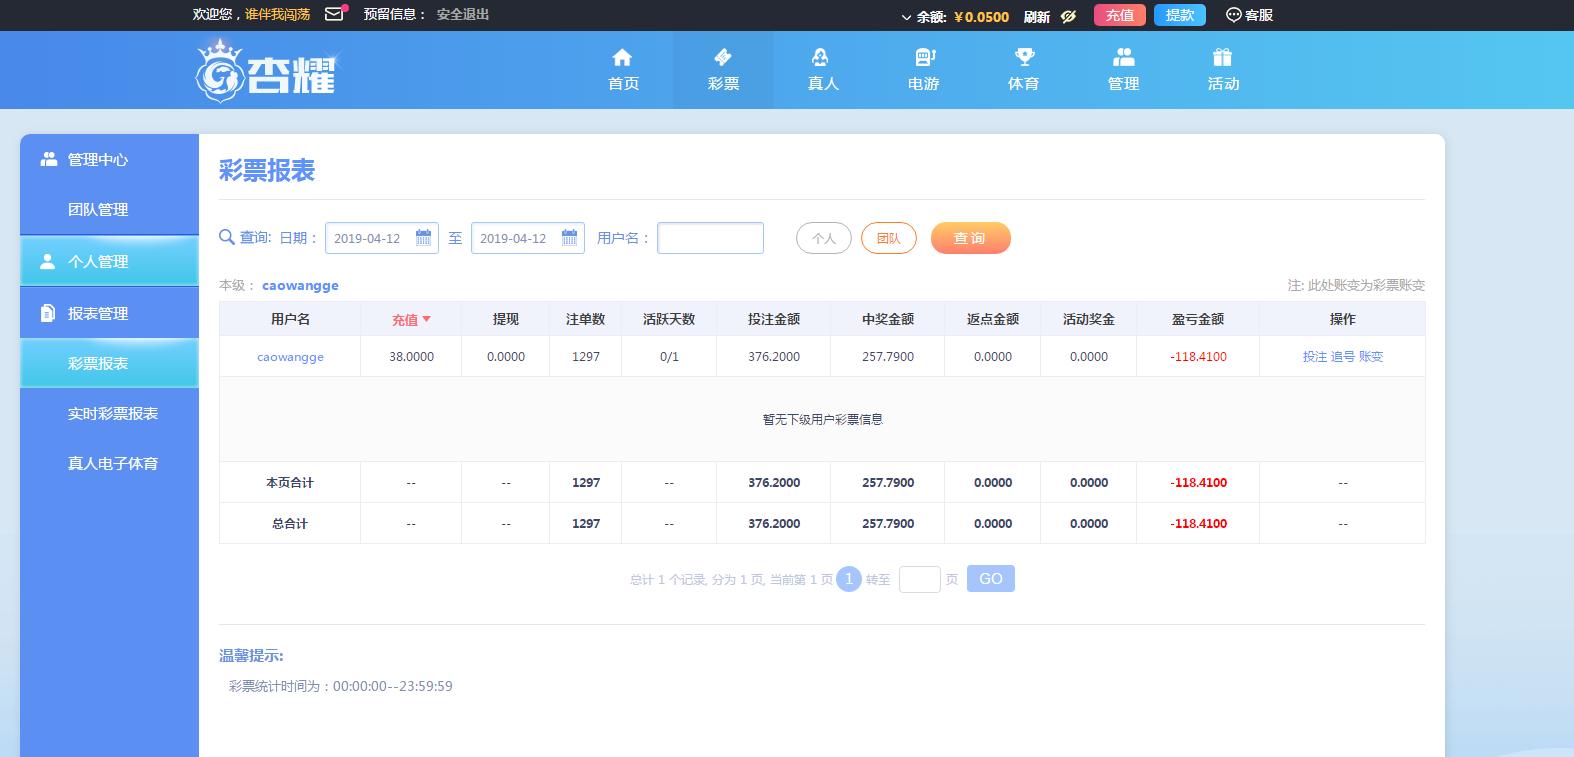This screenshot has width=1574, height=757.
Task: Open the mail envelope icon
Action: [x=334, y=14]
